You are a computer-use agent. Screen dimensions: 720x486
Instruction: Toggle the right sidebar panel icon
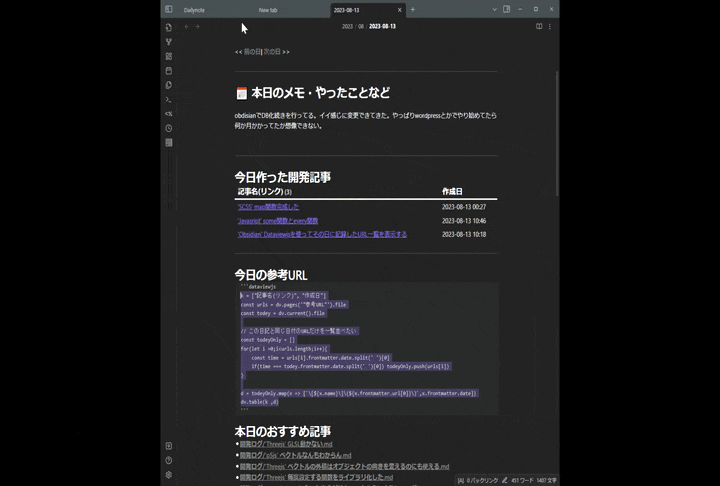tap(506, 9)
